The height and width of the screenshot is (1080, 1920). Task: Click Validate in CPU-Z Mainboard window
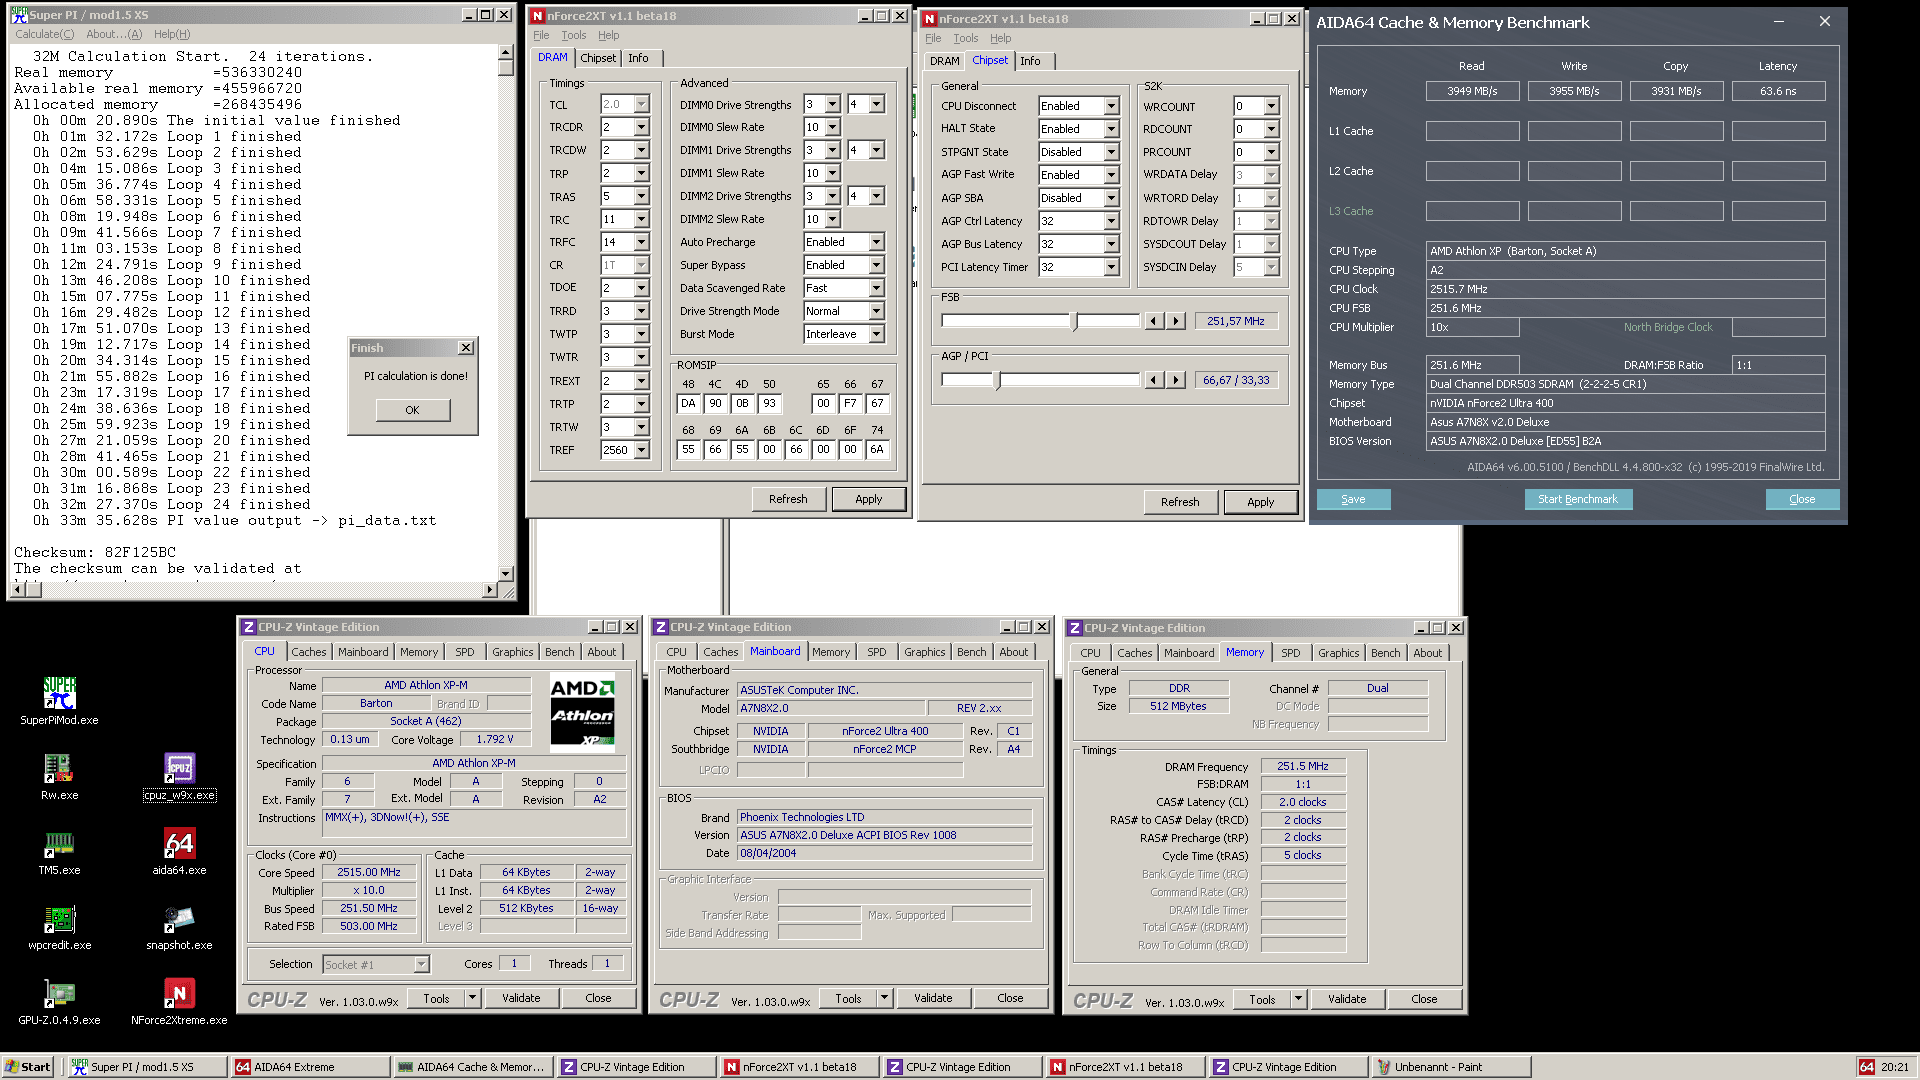coord(933,998)
